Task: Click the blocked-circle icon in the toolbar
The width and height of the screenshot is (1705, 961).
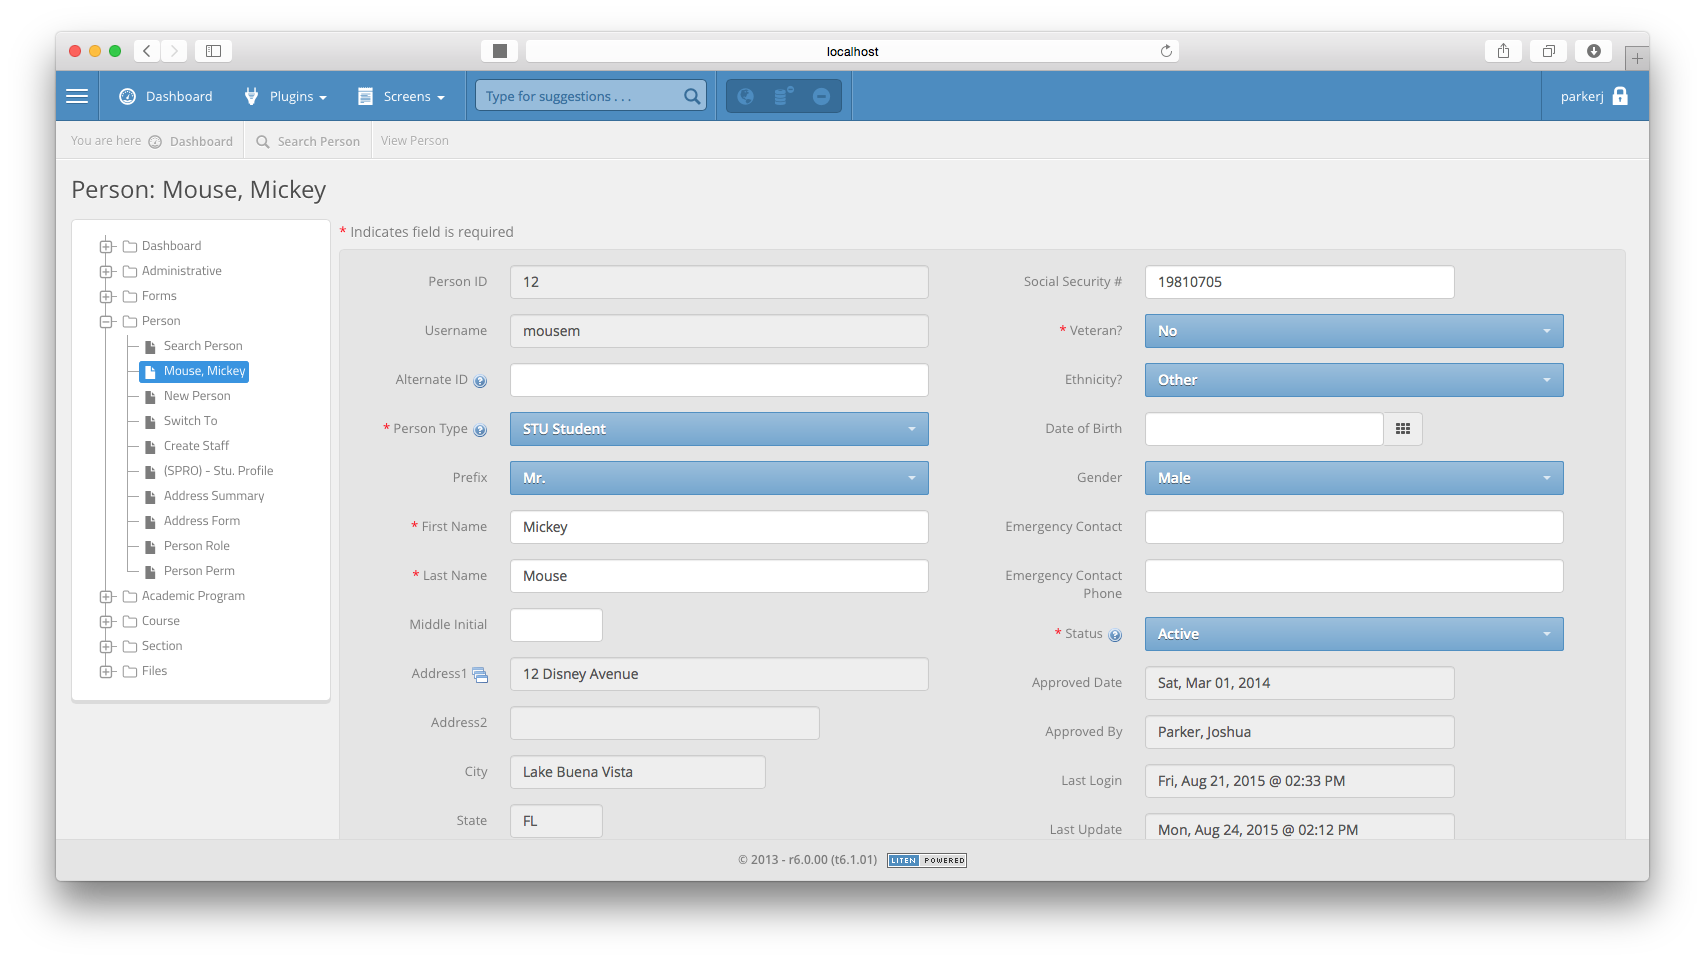Action: 821,95
